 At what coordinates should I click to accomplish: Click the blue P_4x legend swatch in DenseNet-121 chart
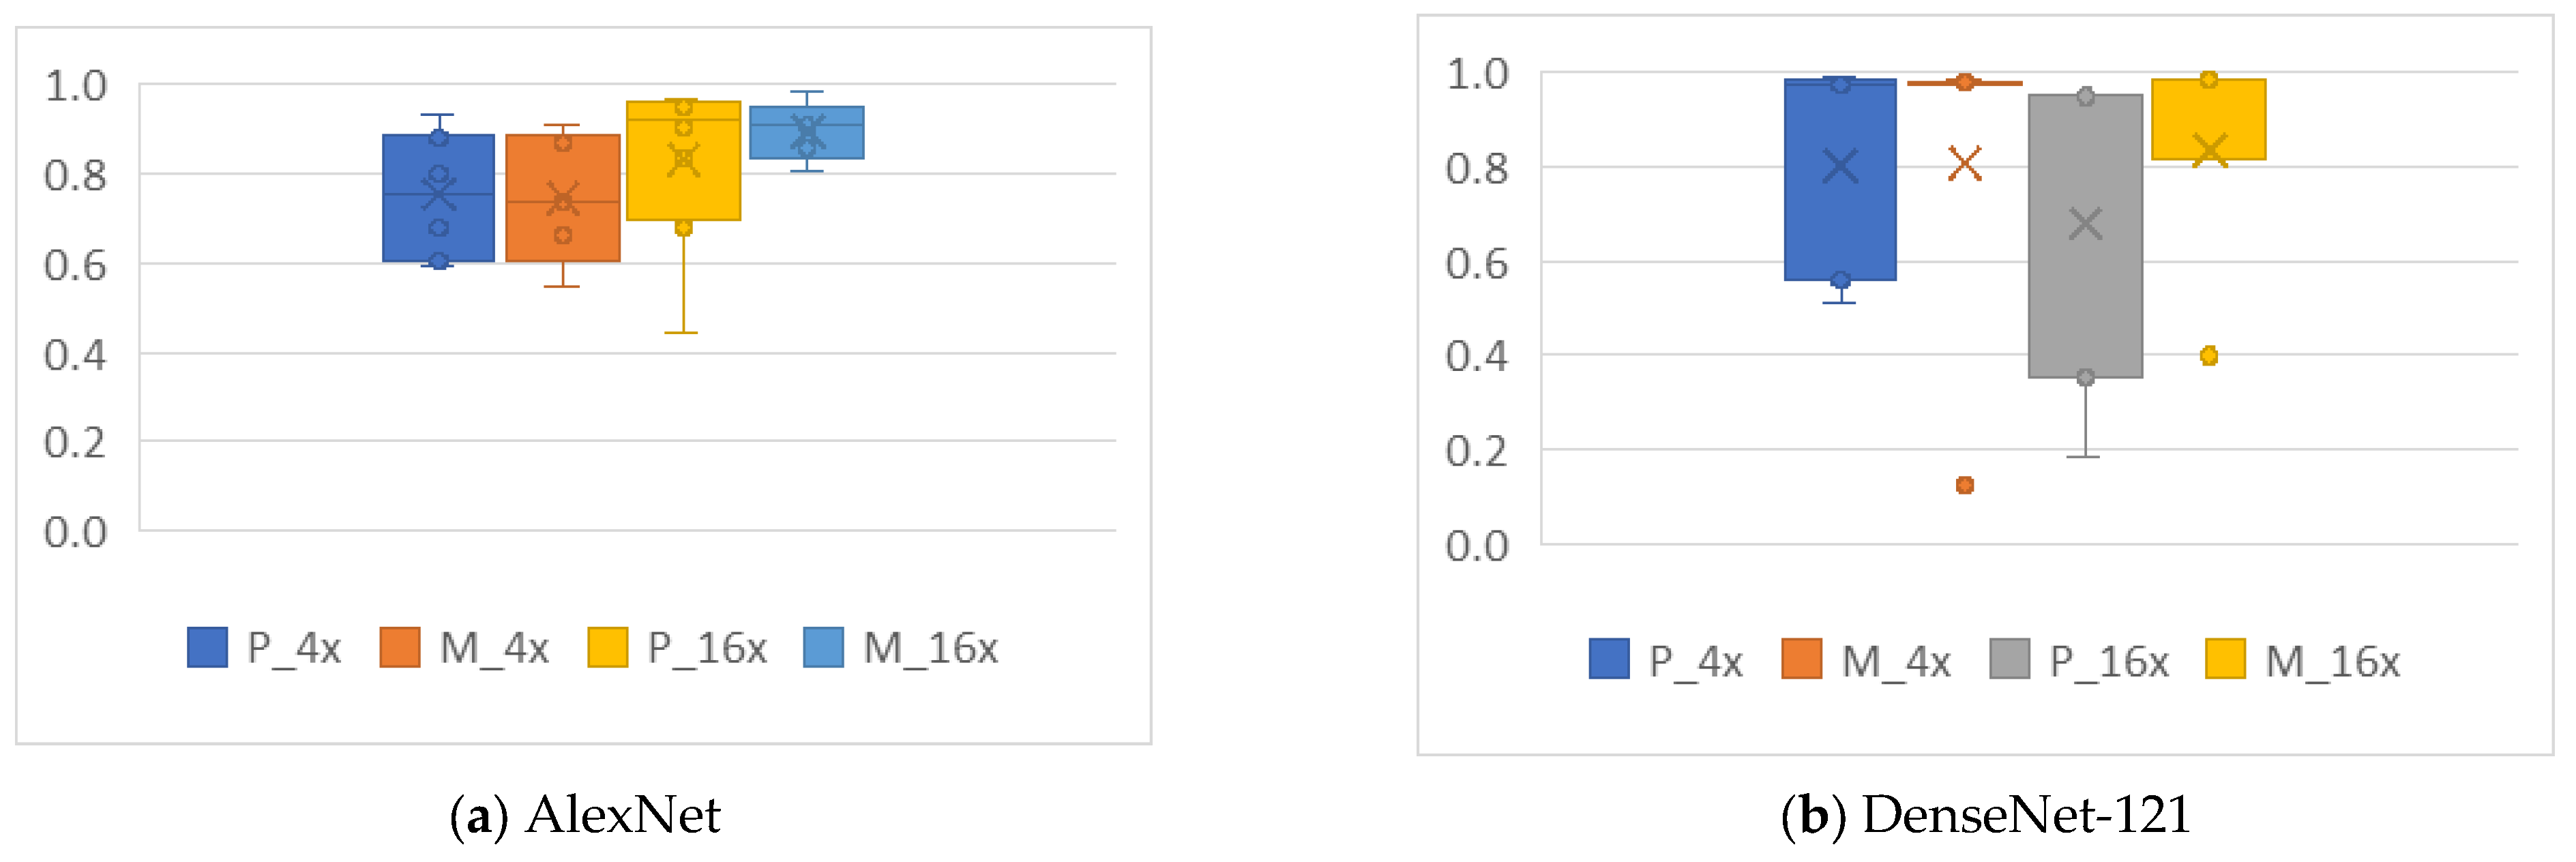[x=1609, y=659]
